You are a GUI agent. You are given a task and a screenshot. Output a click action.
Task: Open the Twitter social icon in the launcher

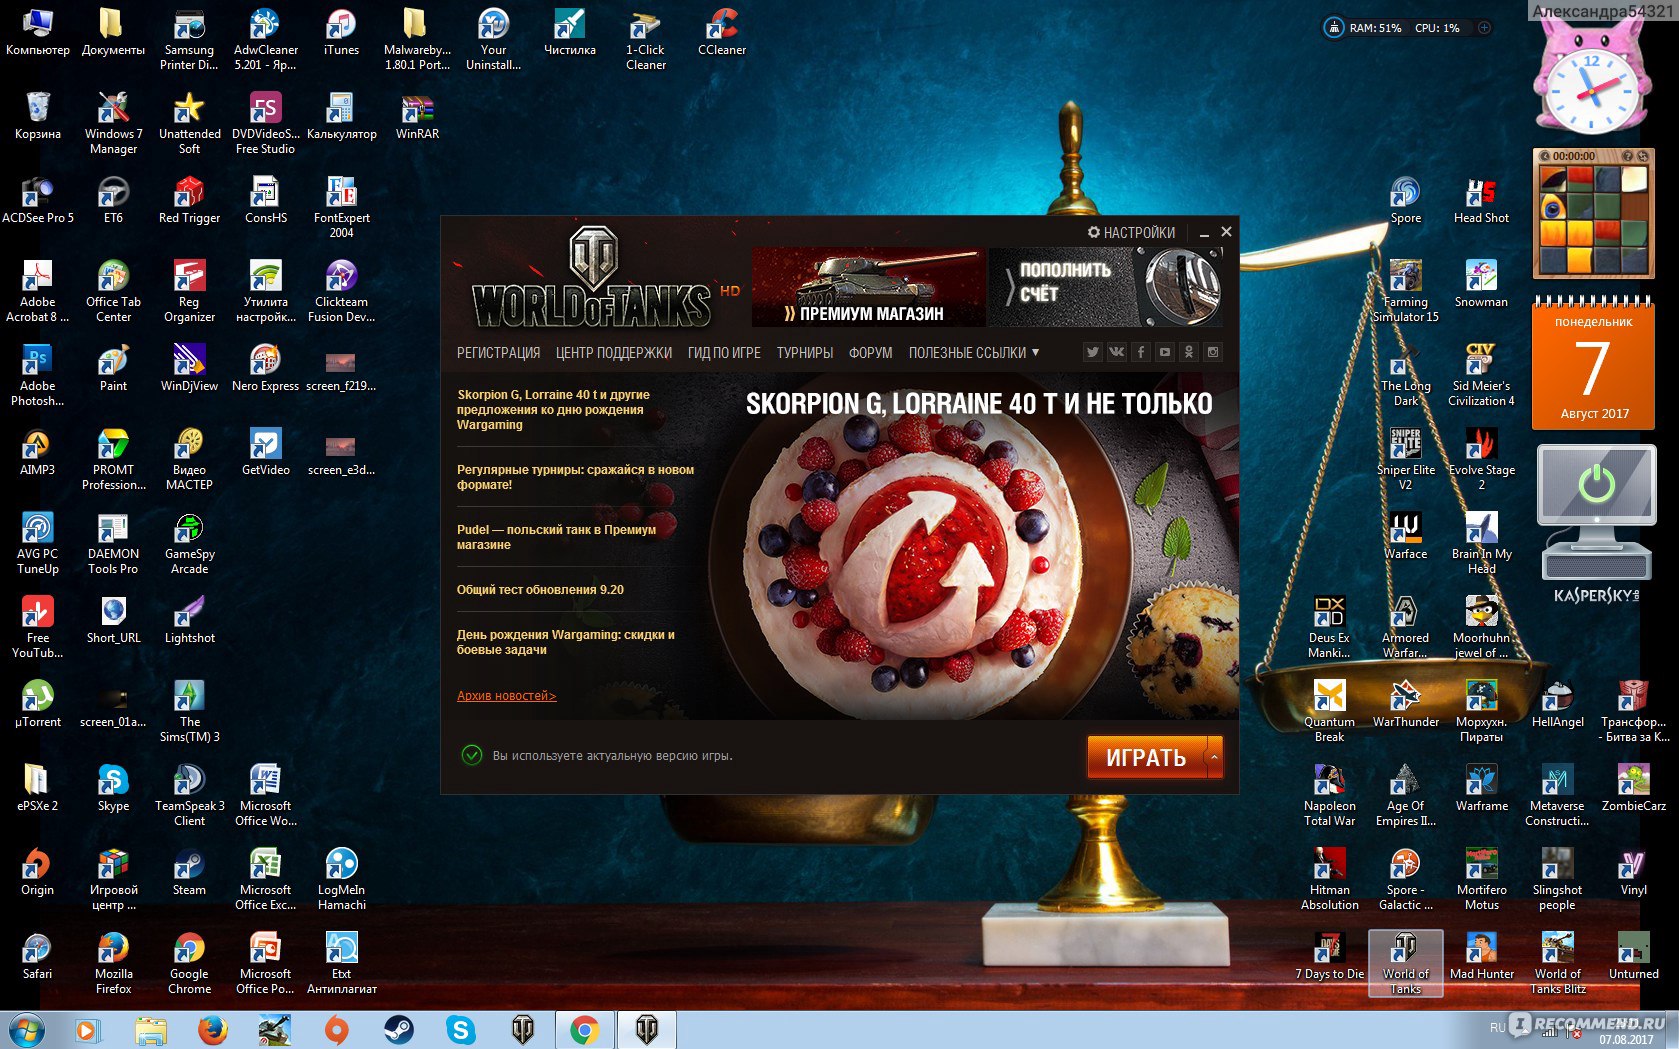pos(1093,352)
